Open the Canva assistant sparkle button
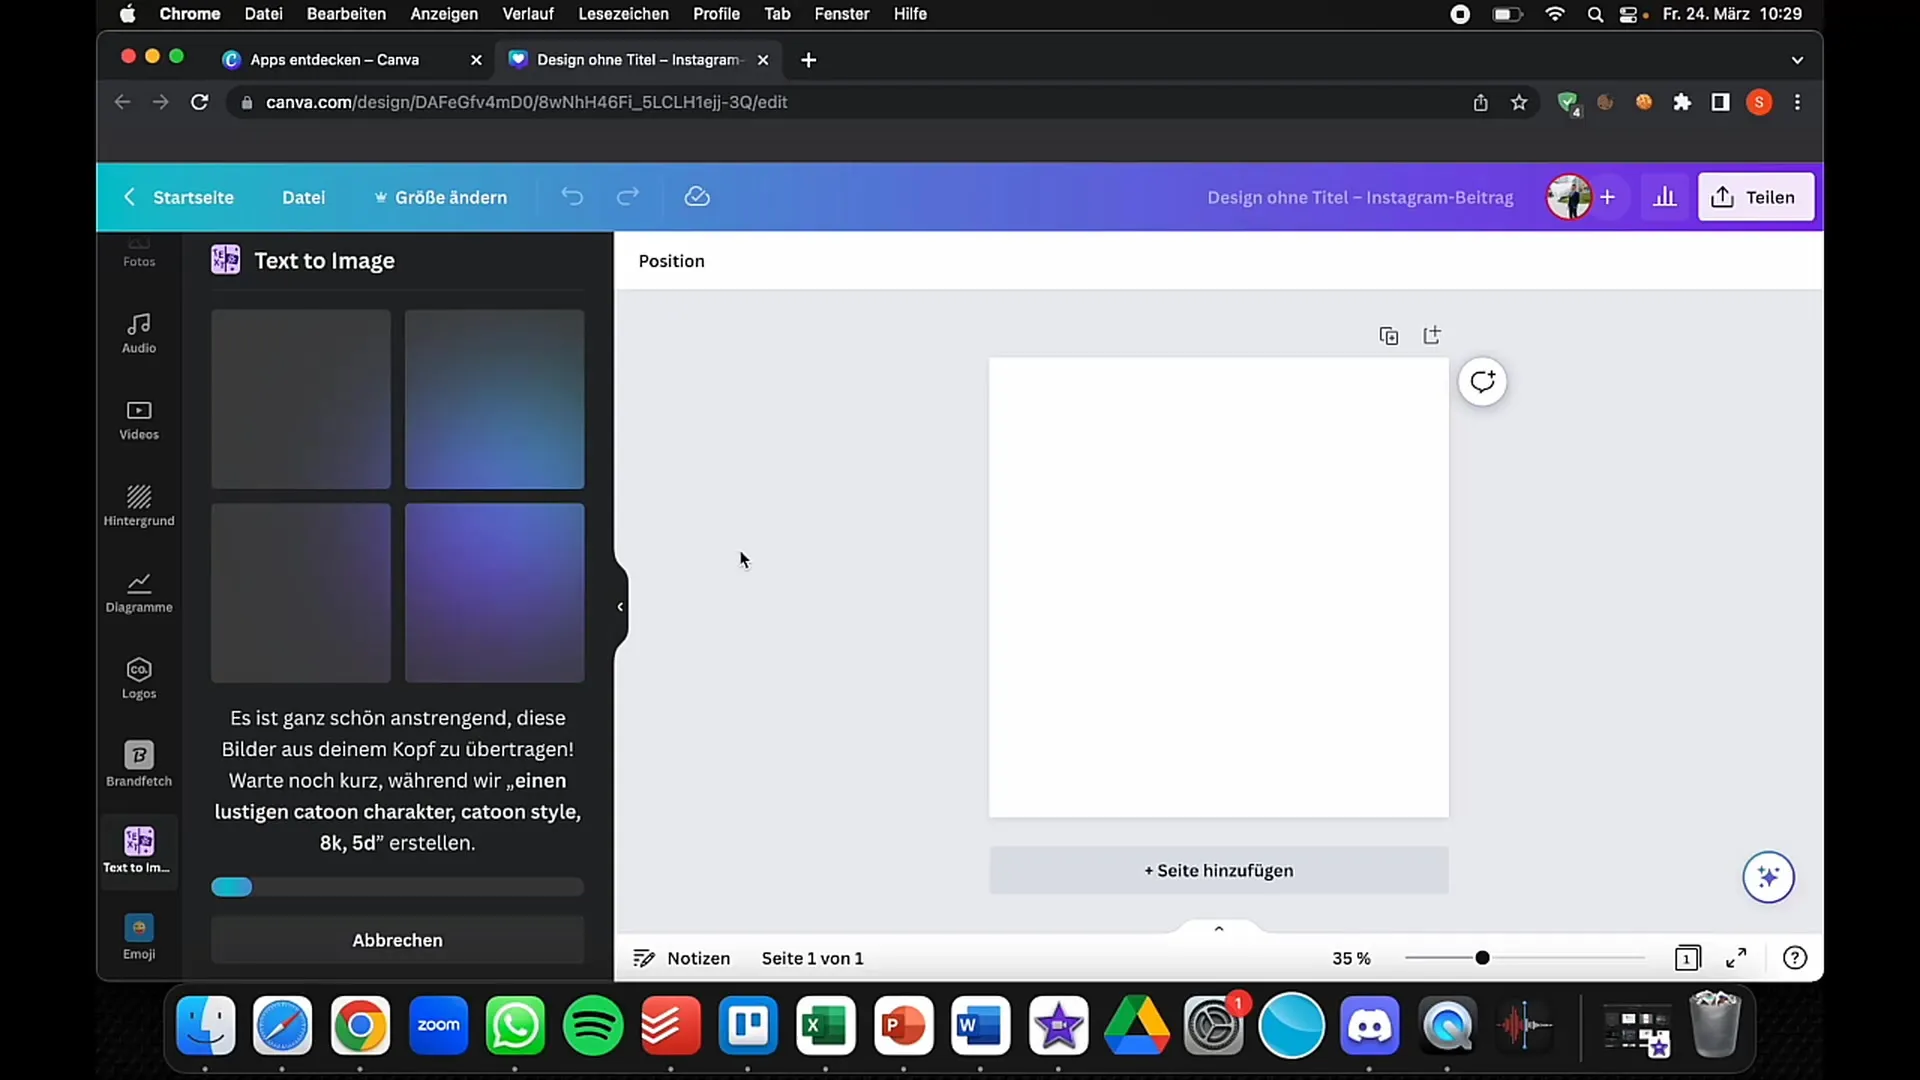 click(1768, 877)
